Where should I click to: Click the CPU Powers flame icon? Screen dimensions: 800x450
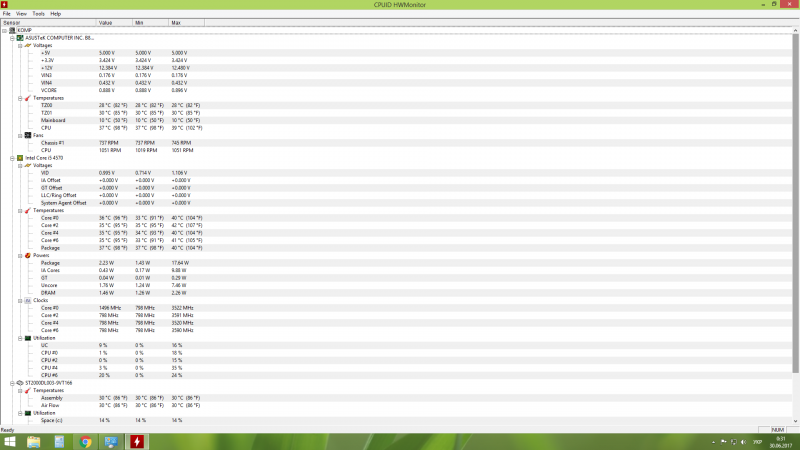tap(27, 255)
